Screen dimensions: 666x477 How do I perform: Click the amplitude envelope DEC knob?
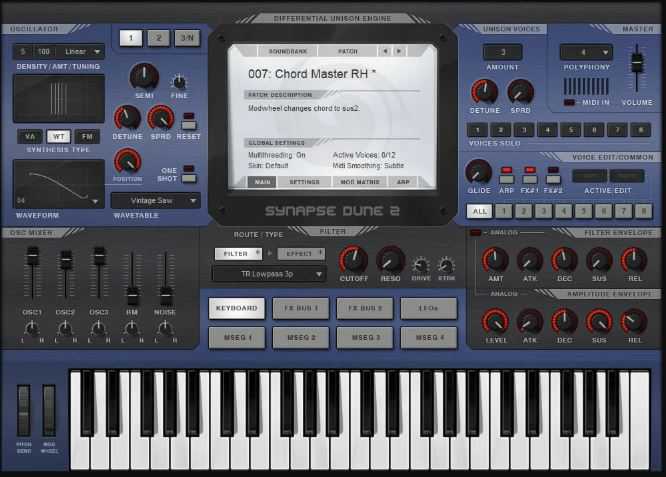[564, 321]
